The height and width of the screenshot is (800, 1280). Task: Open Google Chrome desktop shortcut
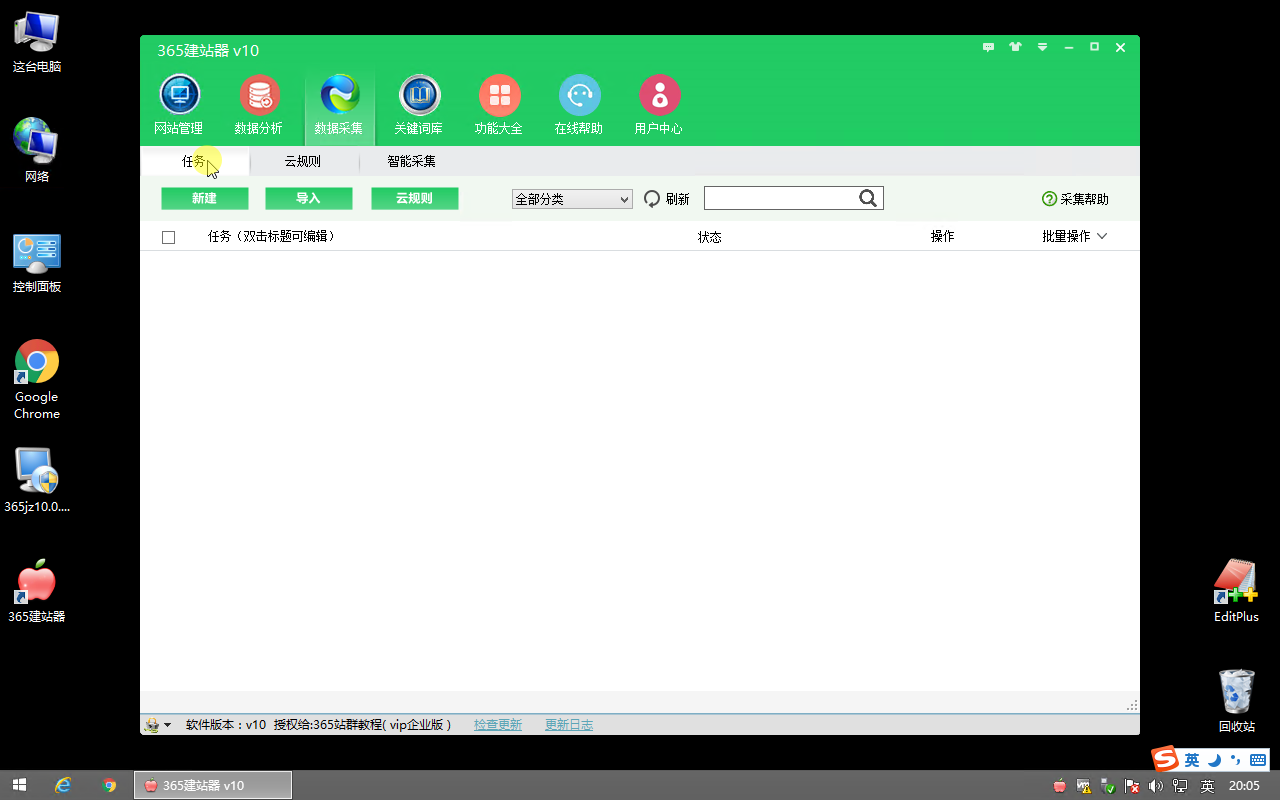[36, 362]
